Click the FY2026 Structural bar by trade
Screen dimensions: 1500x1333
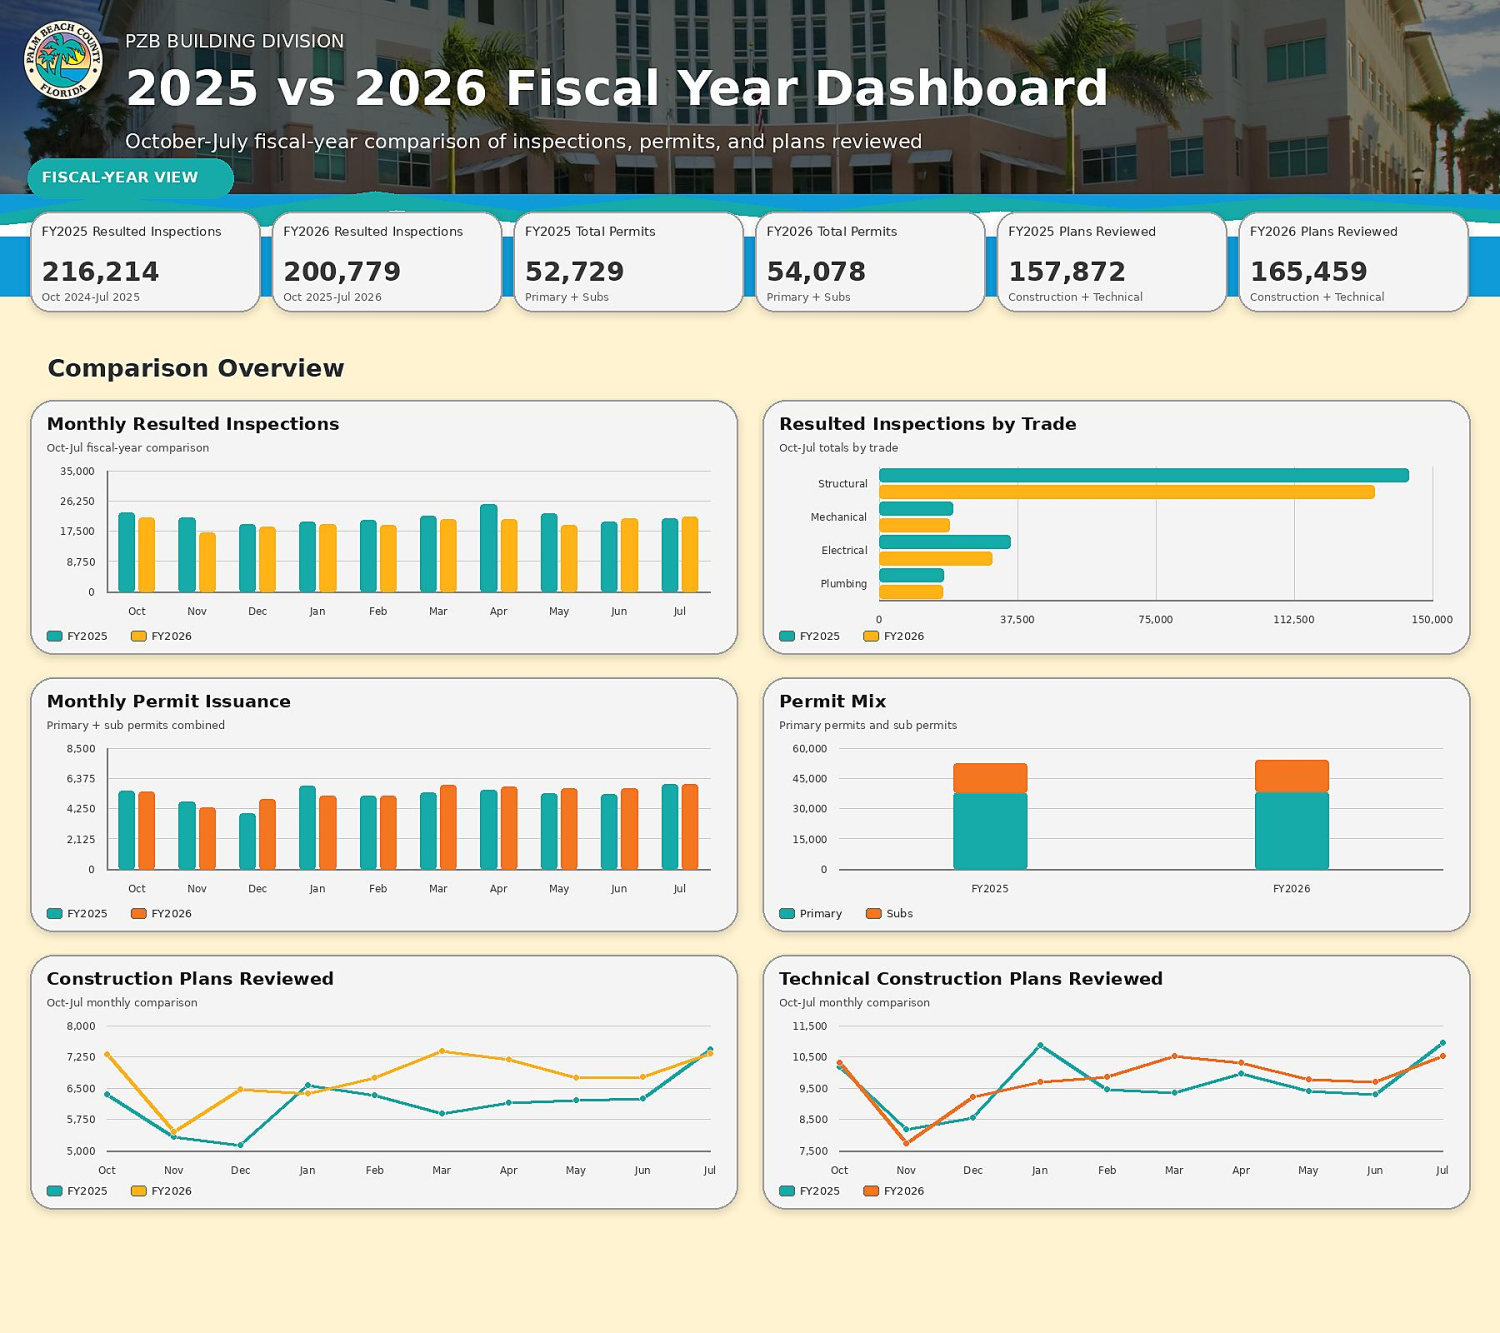1127,492
